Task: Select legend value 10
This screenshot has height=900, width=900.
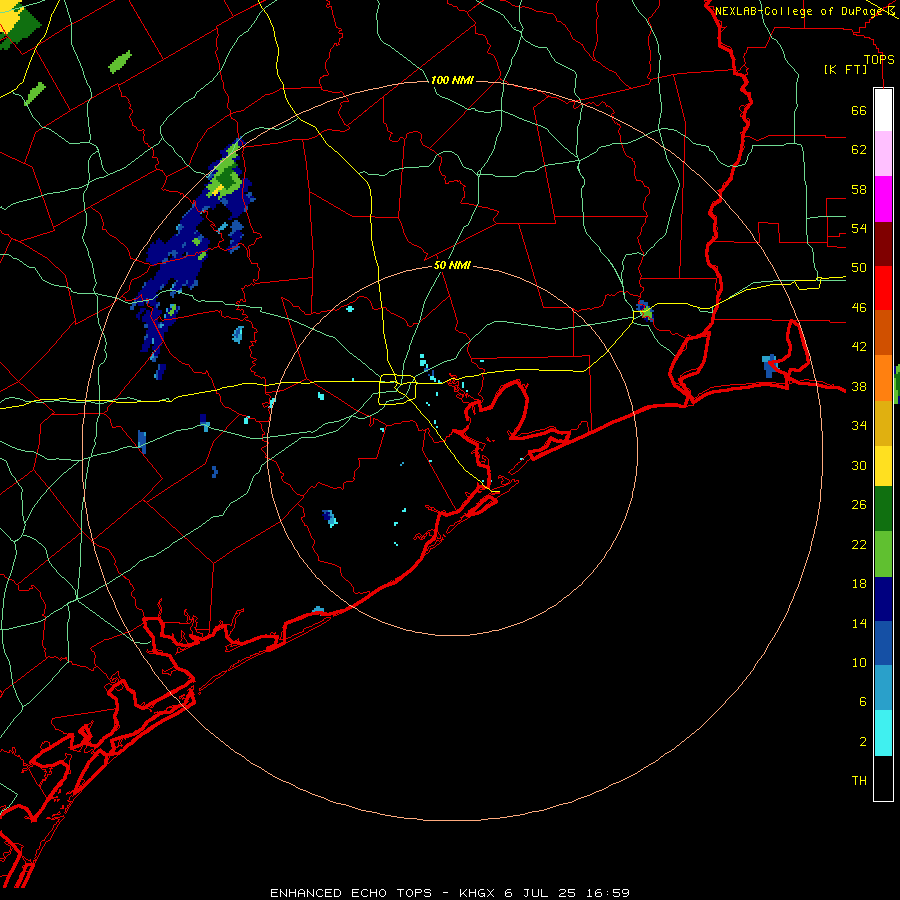Action: 859,663
